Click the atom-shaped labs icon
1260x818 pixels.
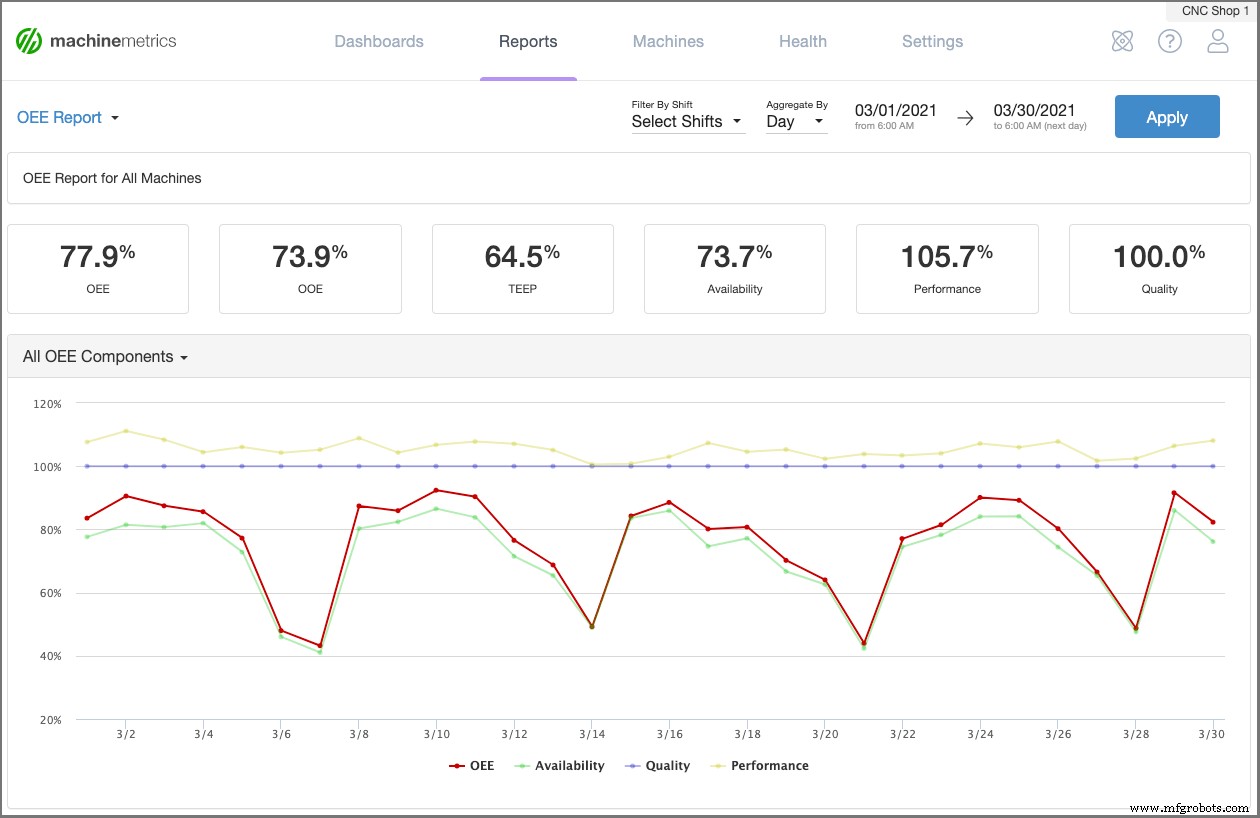click(1122, 41)
